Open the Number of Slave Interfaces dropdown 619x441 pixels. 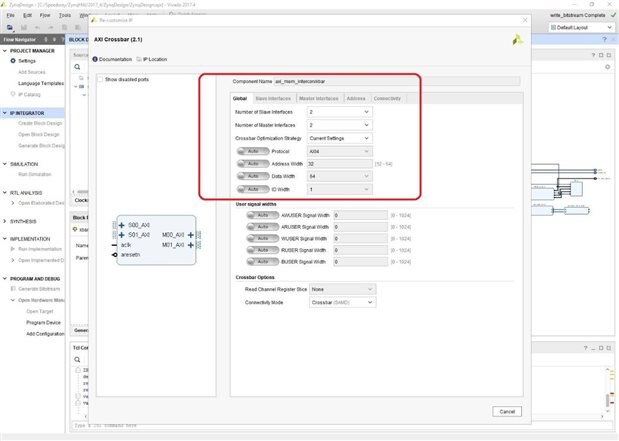(x=340, y=112)
